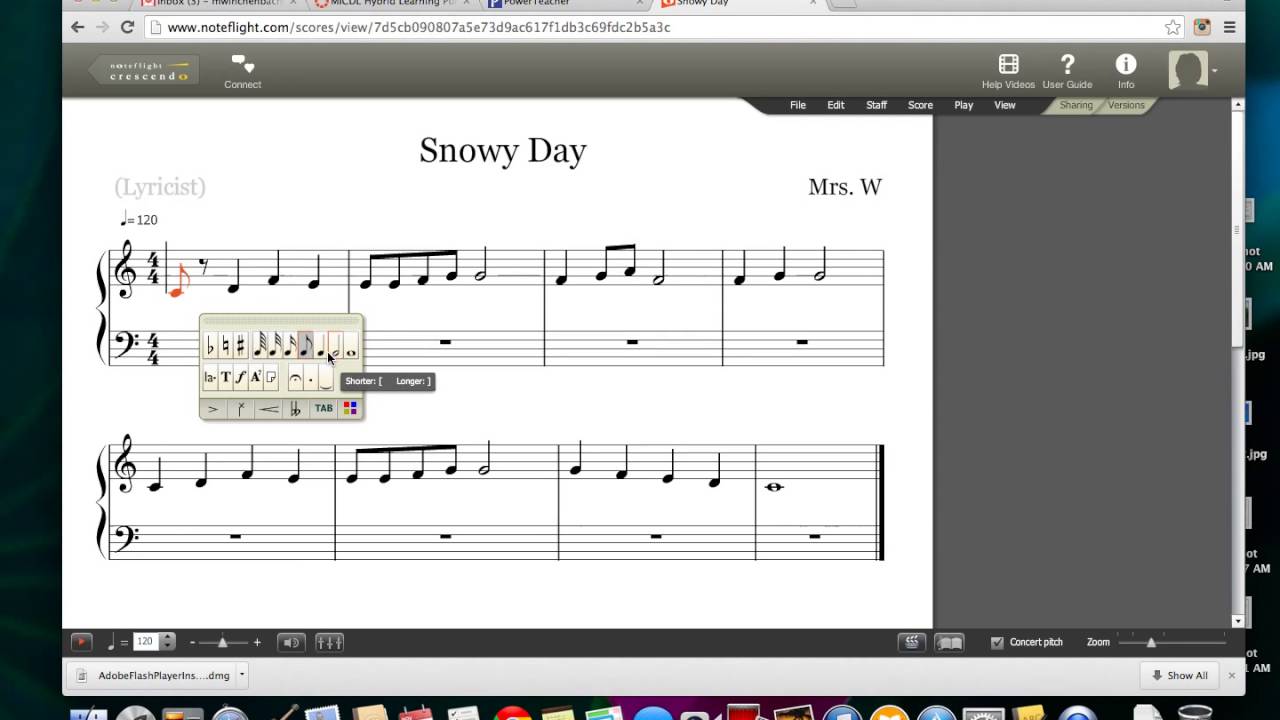Open the mixer button
Viewport: 1280px width, 720px height.
point(329,642)
